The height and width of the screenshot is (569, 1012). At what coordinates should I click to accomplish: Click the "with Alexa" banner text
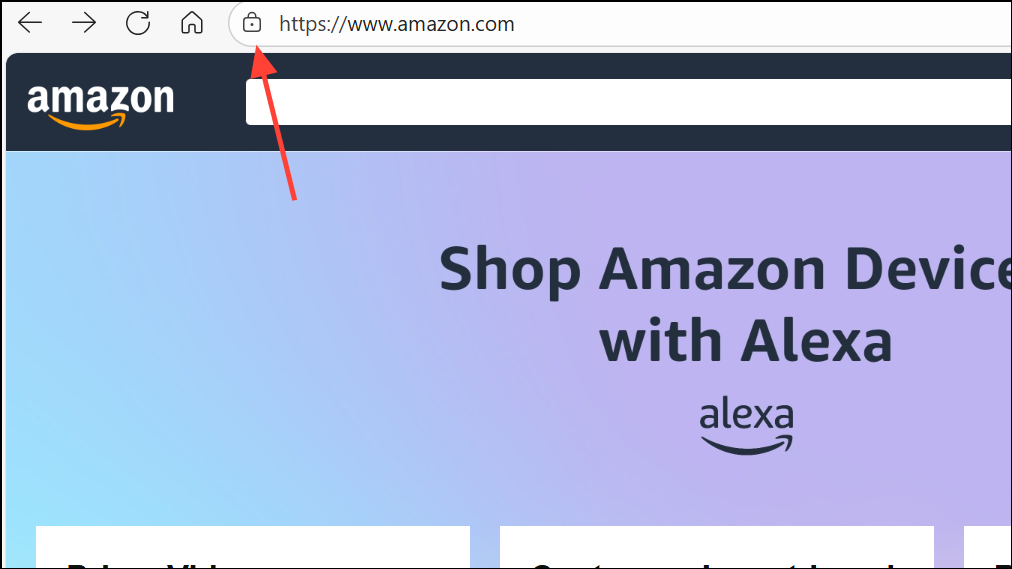746,342
